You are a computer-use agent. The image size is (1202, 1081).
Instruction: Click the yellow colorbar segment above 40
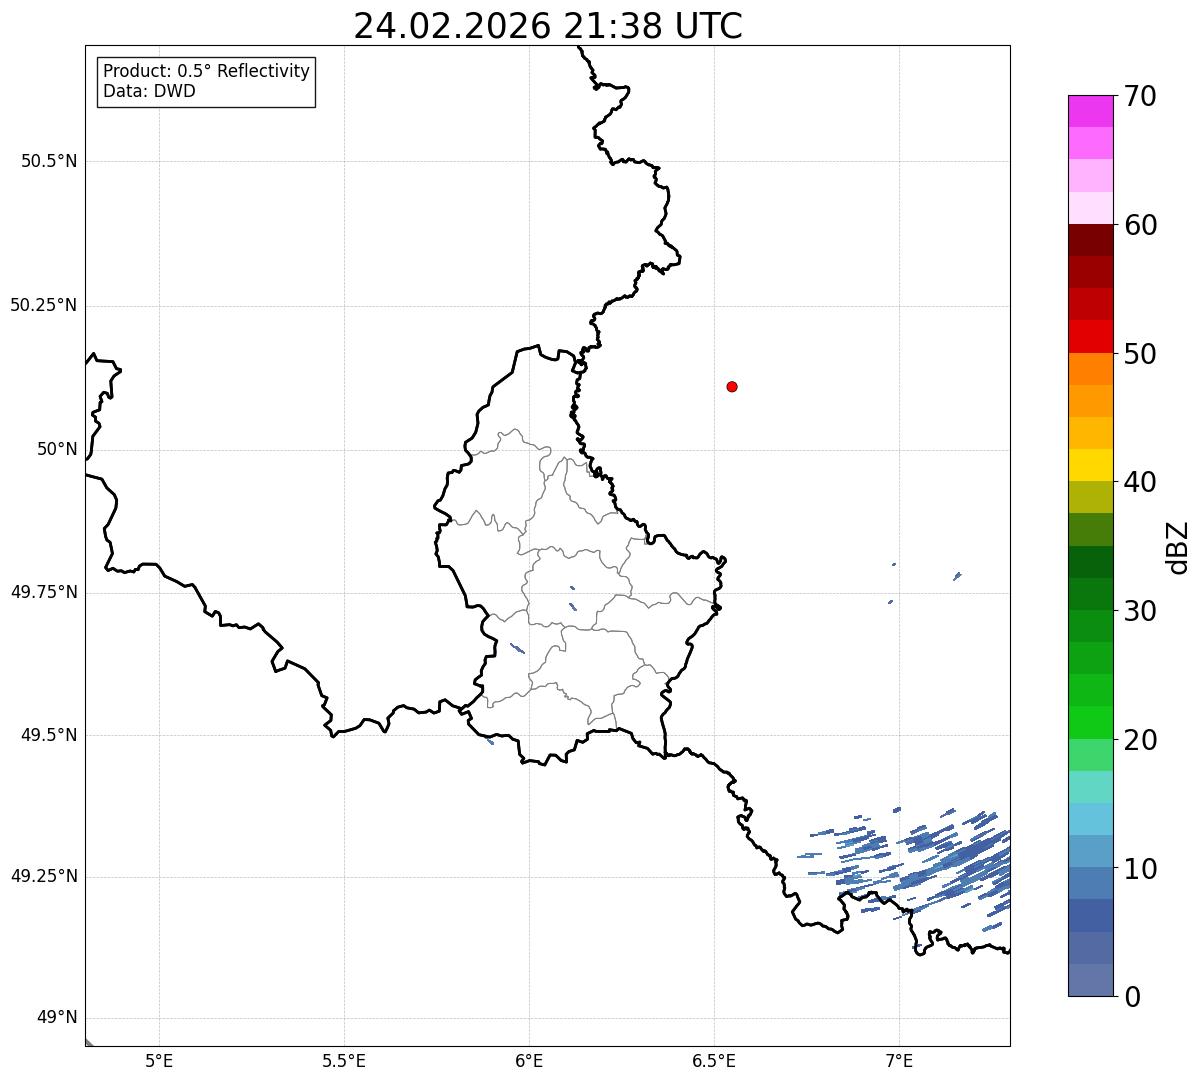[x=1090, y=465]
